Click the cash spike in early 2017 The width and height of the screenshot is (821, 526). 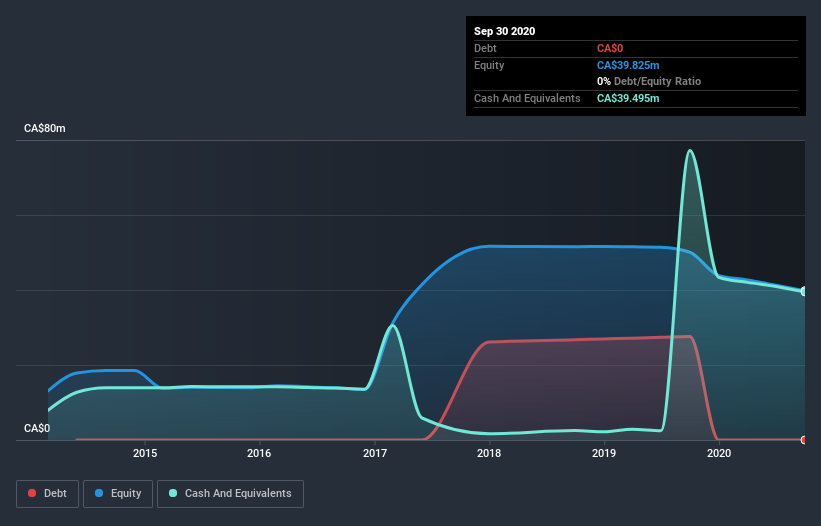[x=392, y=326]
